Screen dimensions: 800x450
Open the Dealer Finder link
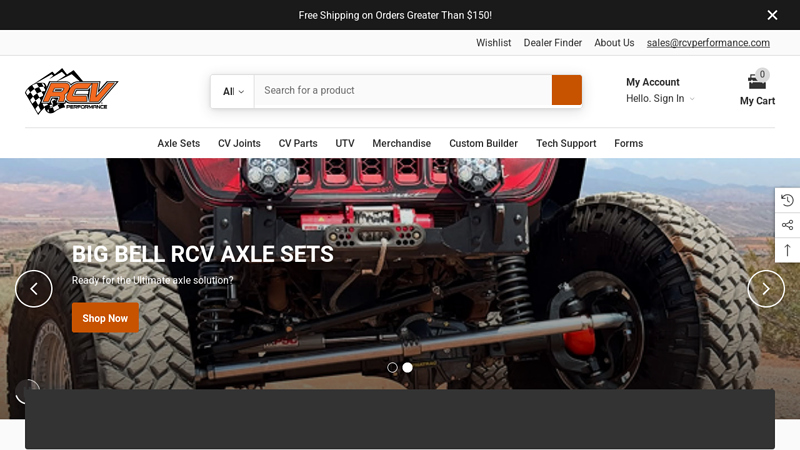point(552,43)
